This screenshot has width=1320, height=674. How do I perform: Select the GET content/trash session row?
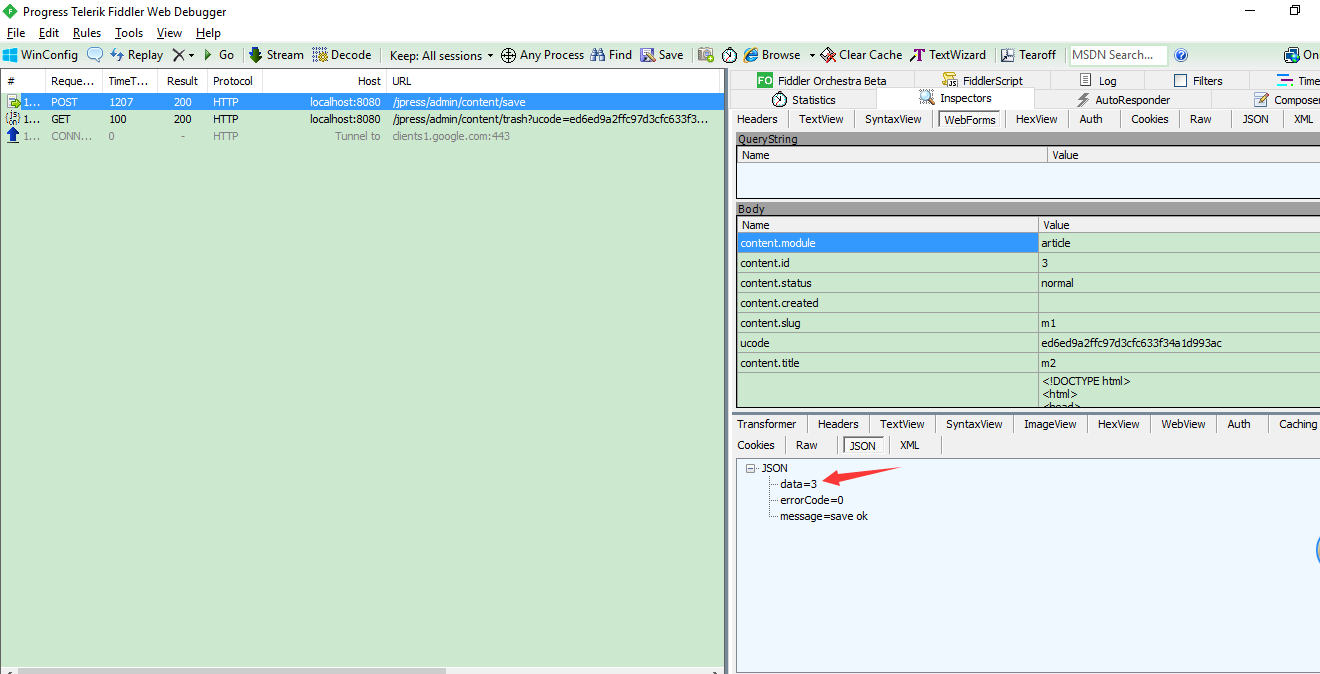[x=361, y=119]
